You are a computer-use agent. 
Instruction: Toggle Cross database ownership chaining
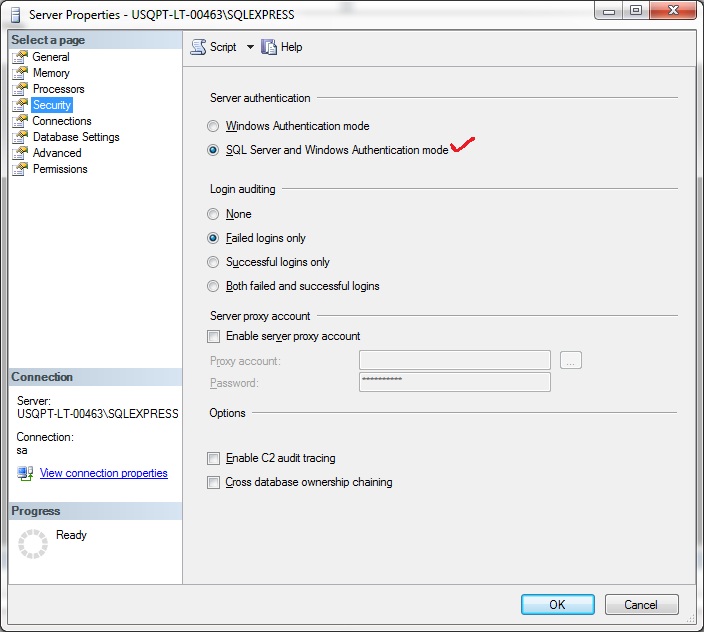pyautogui.click(x=213, y=483)
